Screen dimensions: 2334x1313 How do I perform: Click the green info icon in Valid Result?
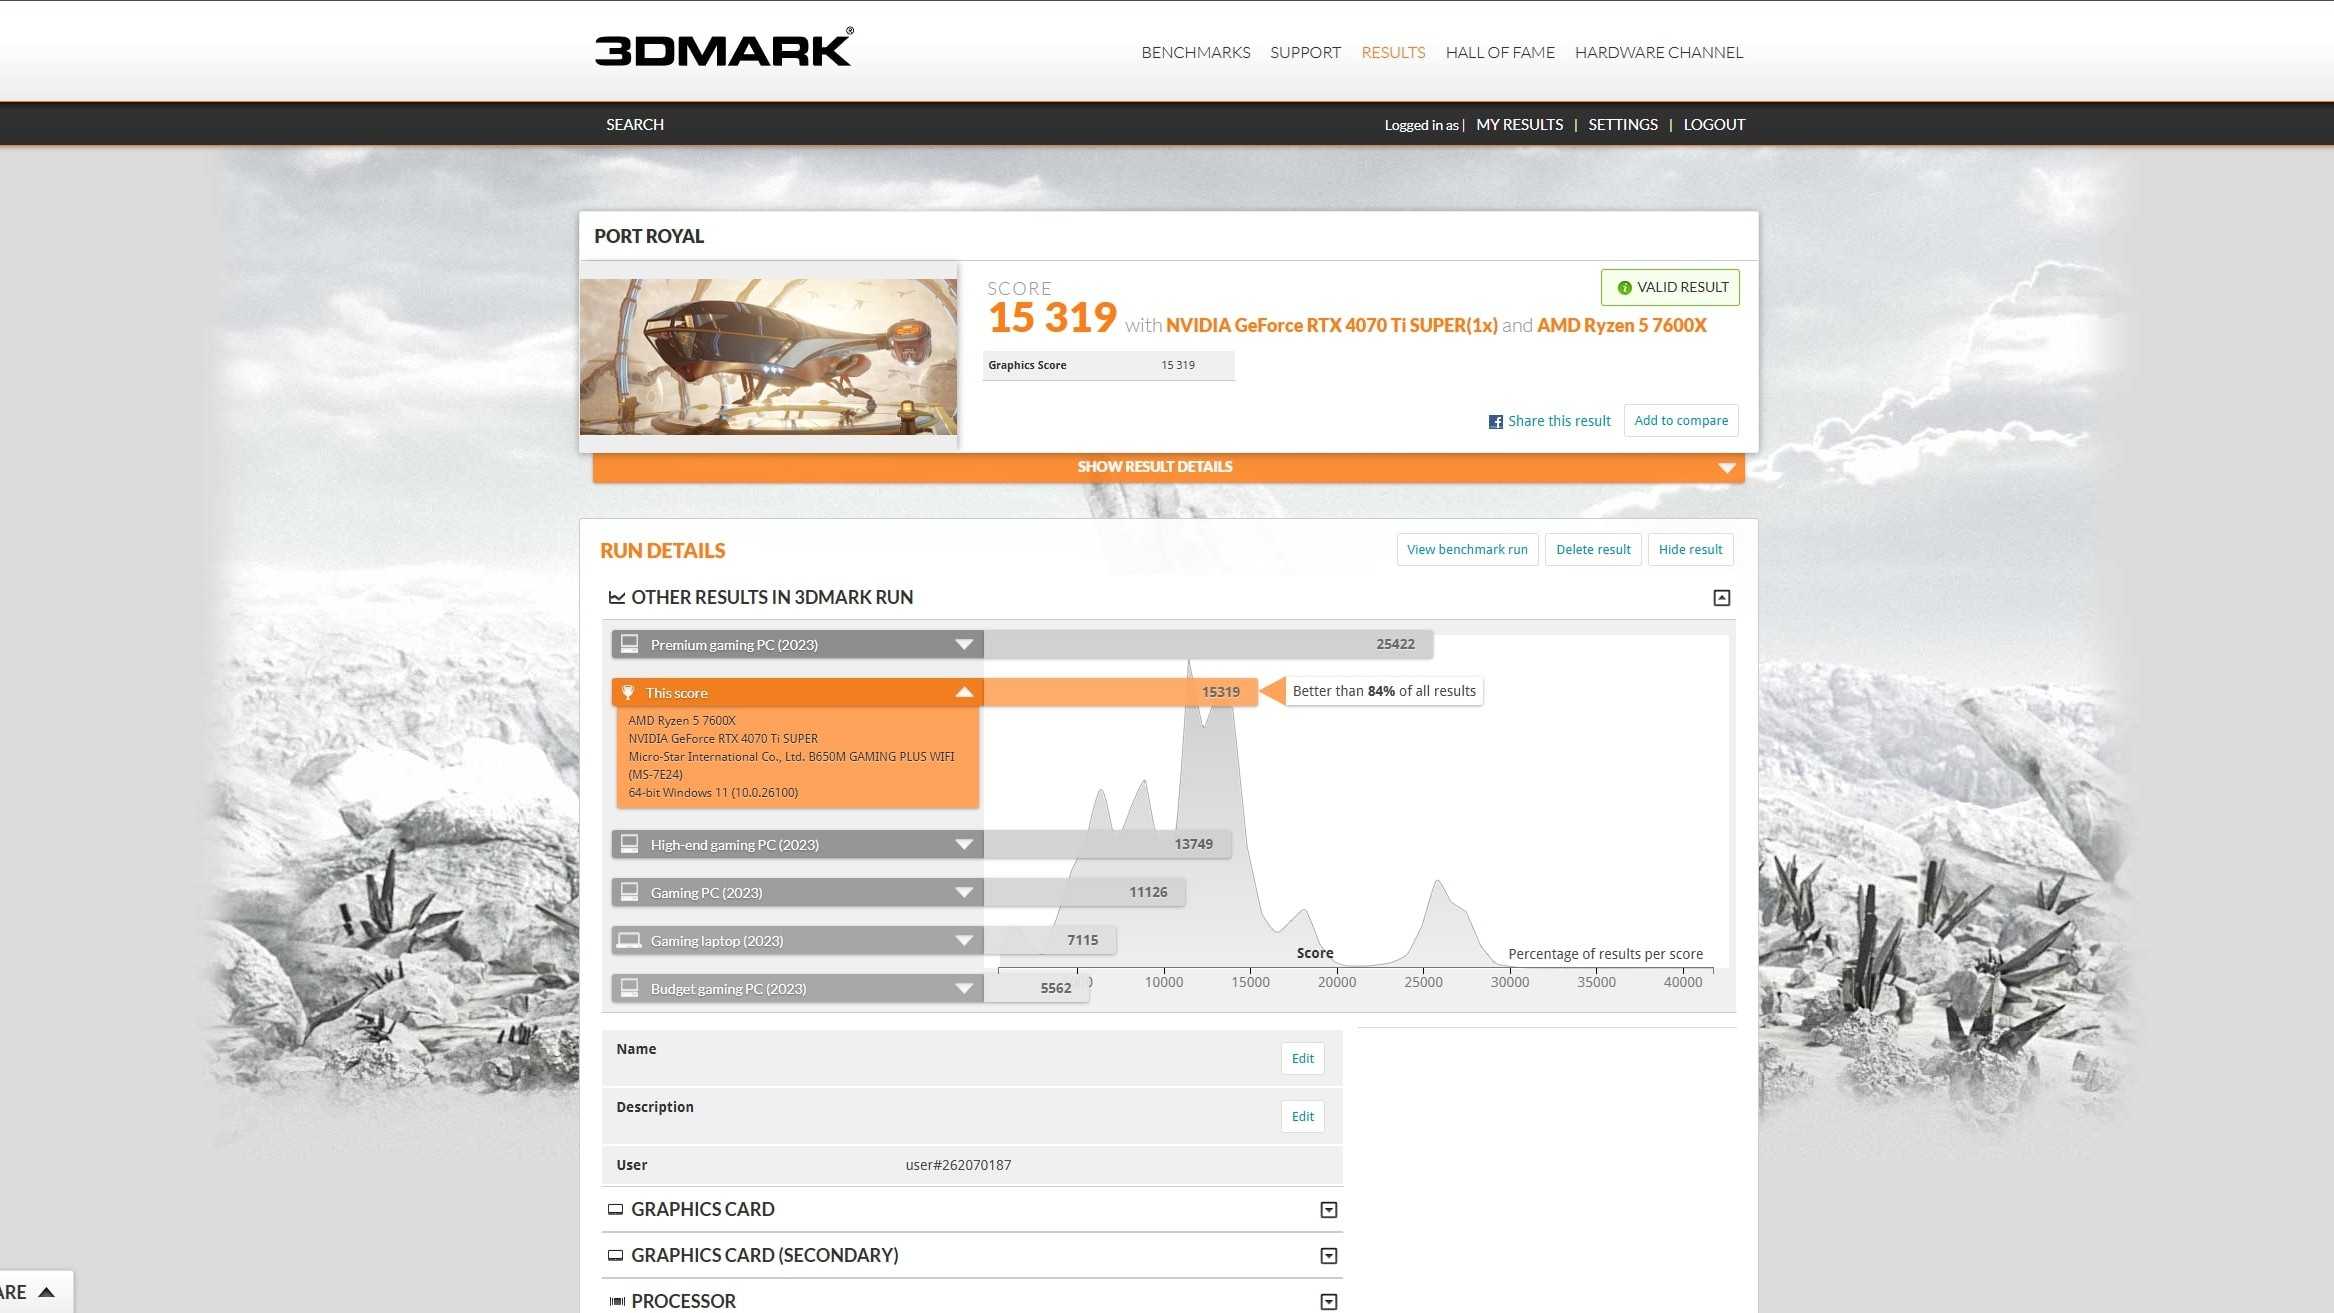pyautogui.click(x=1624, y=288)
